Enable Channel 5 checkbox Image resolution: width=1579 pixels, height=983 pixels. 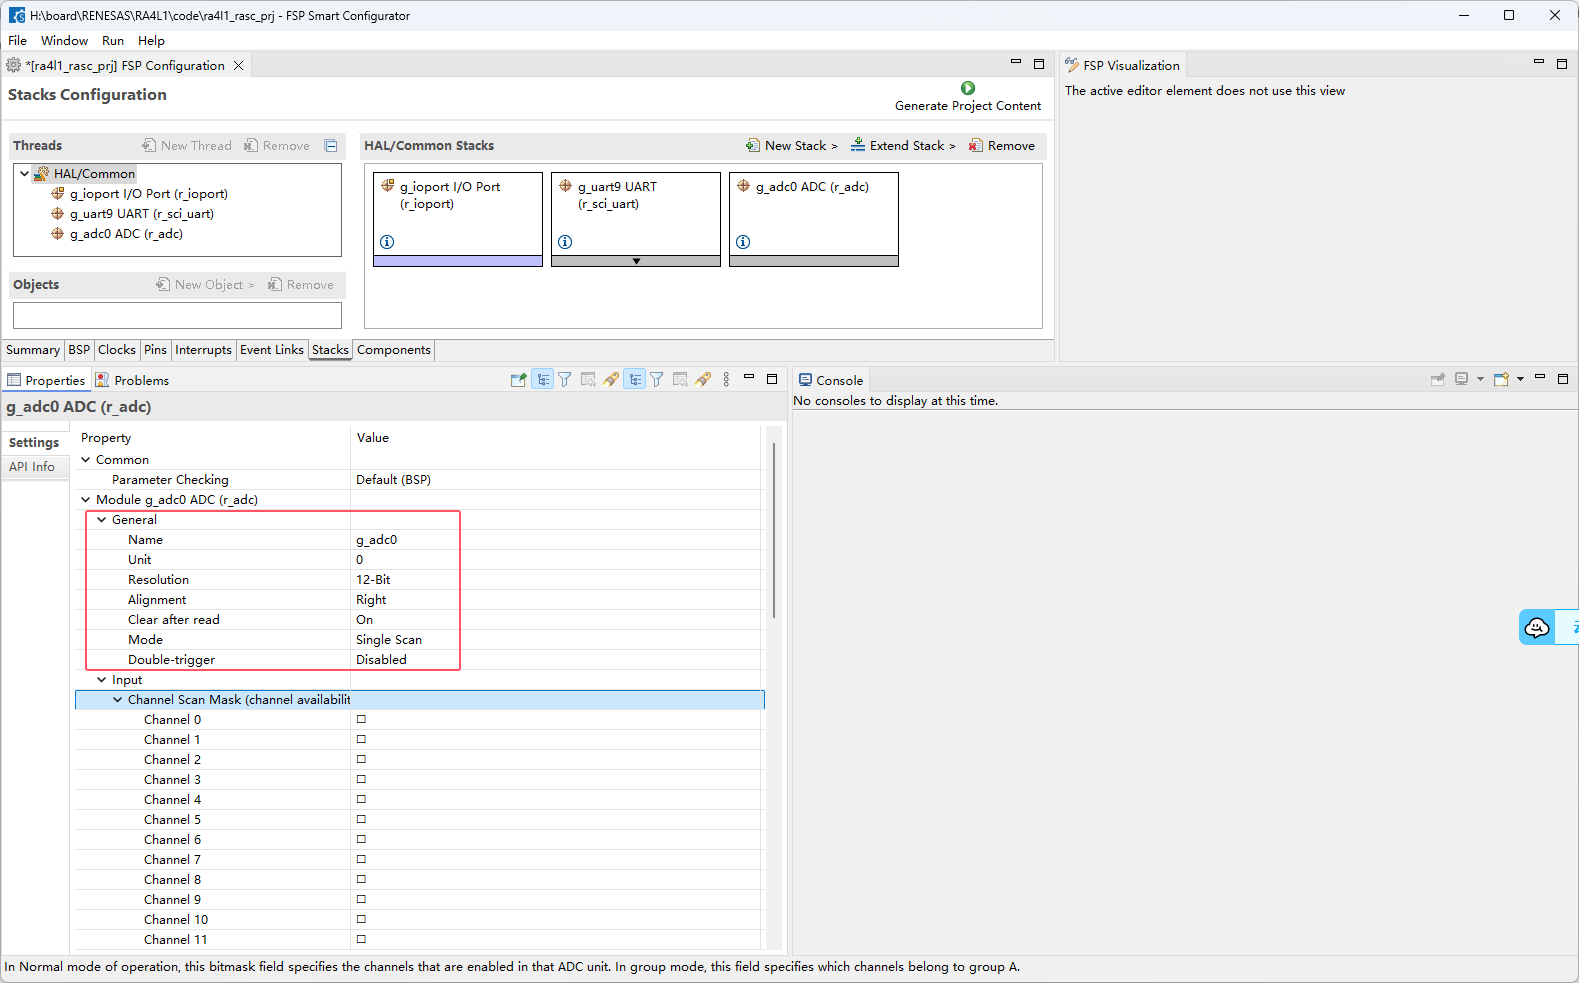[x=361, y=819]
